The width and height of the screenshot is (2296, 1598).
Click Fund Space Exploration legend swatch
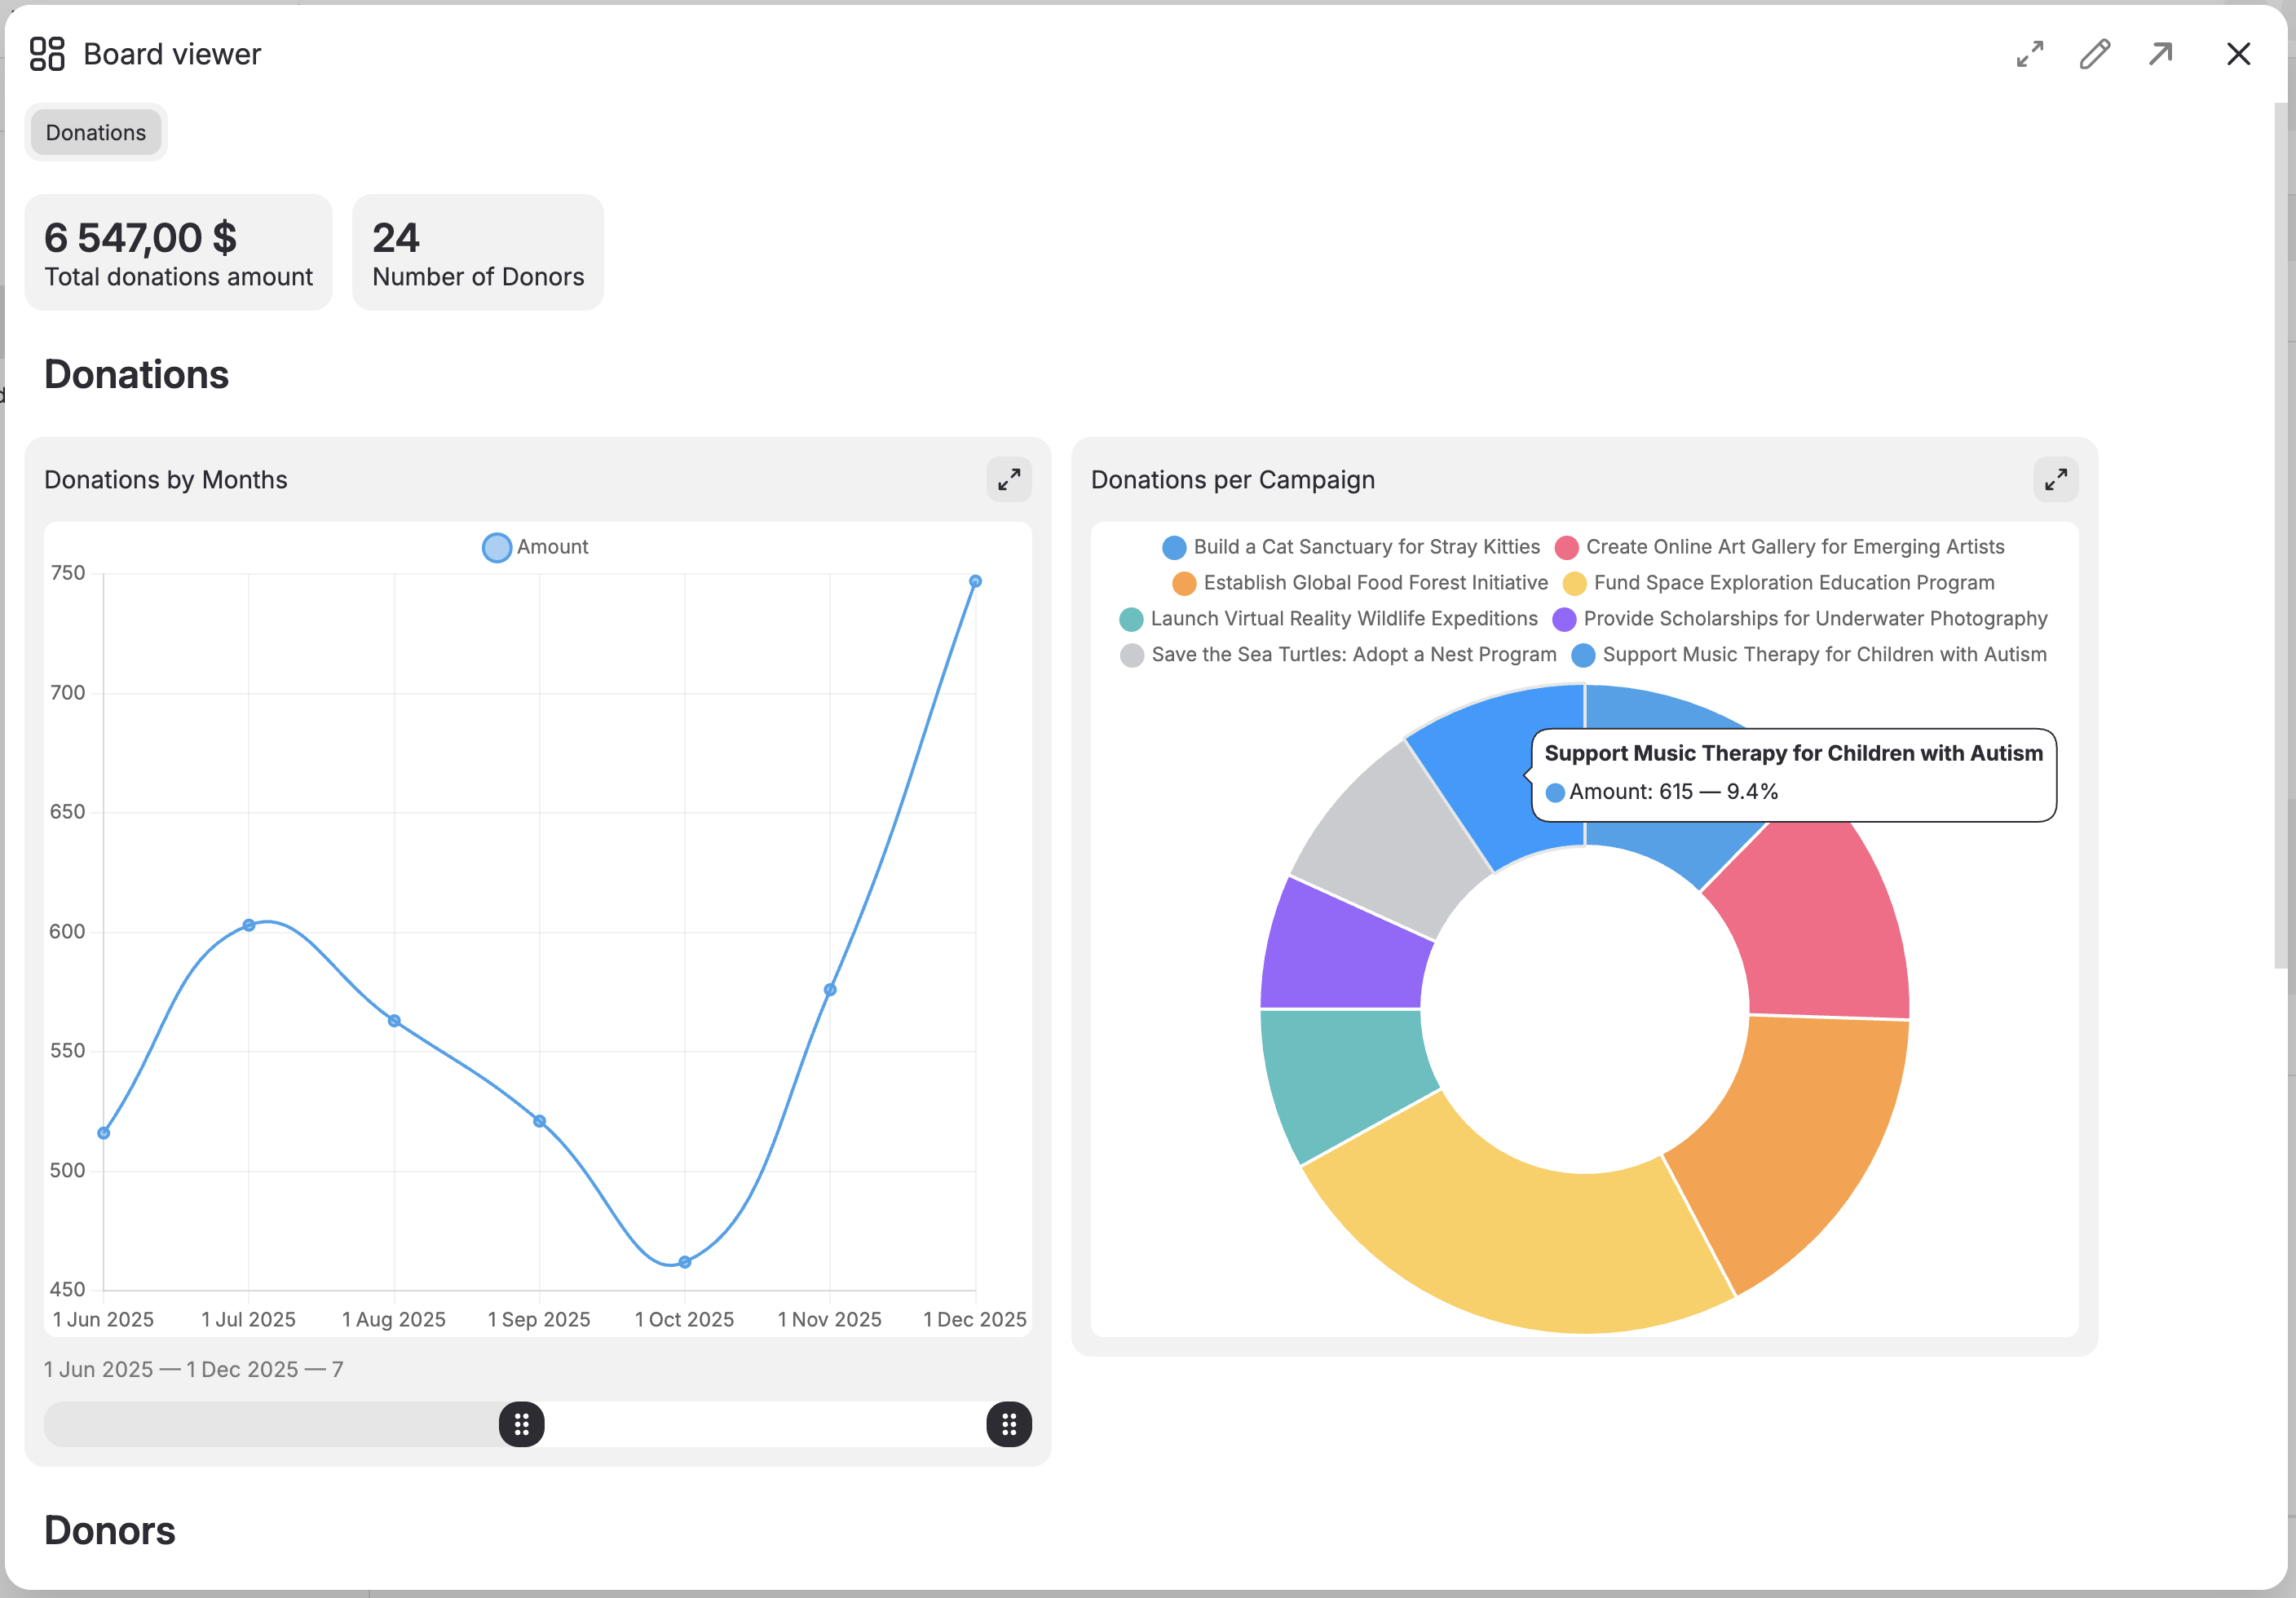click(1574, 583)
